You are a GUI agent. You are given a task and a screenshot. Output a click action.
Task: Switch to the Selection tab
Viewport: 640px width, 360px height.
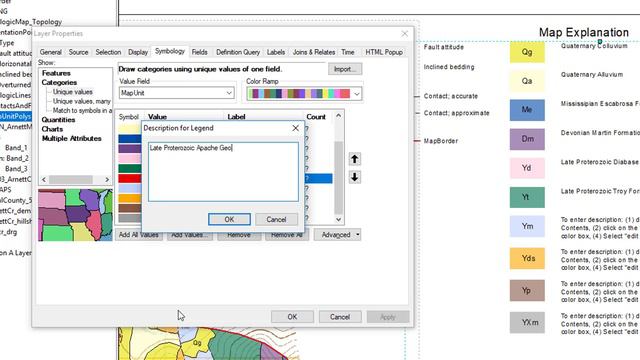[108, 52]
